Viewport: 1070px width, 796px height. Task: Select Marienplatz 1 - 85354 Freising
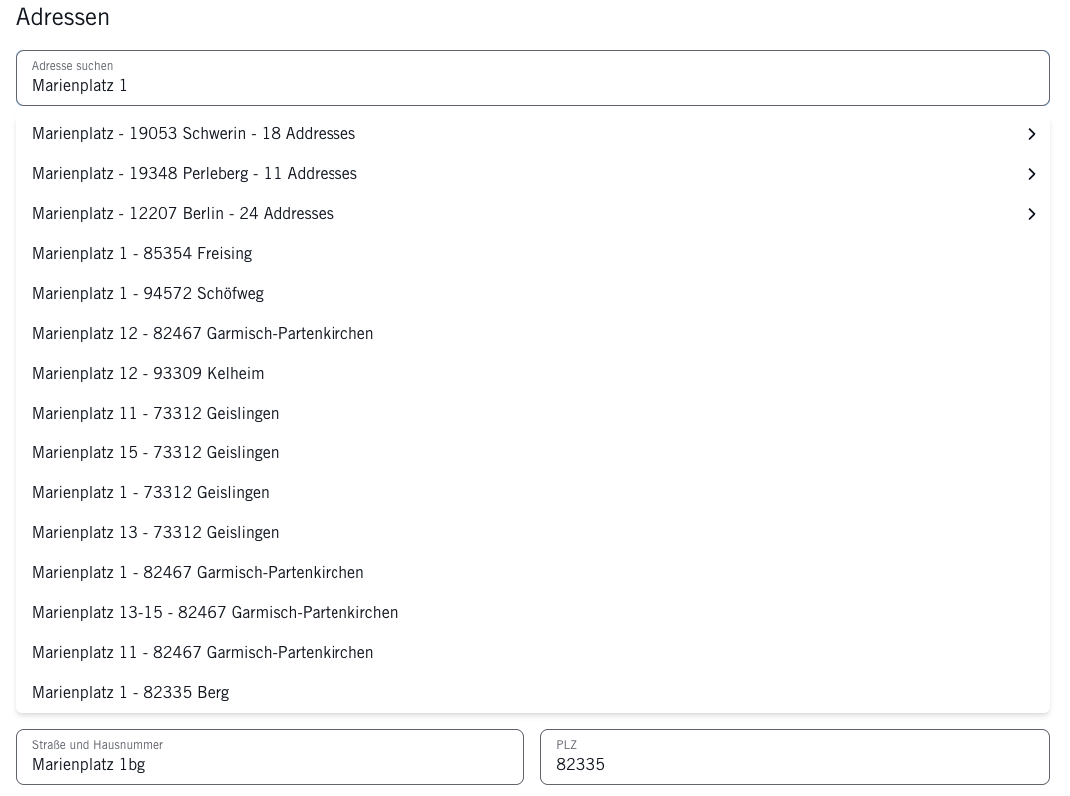tap(142, 254)
